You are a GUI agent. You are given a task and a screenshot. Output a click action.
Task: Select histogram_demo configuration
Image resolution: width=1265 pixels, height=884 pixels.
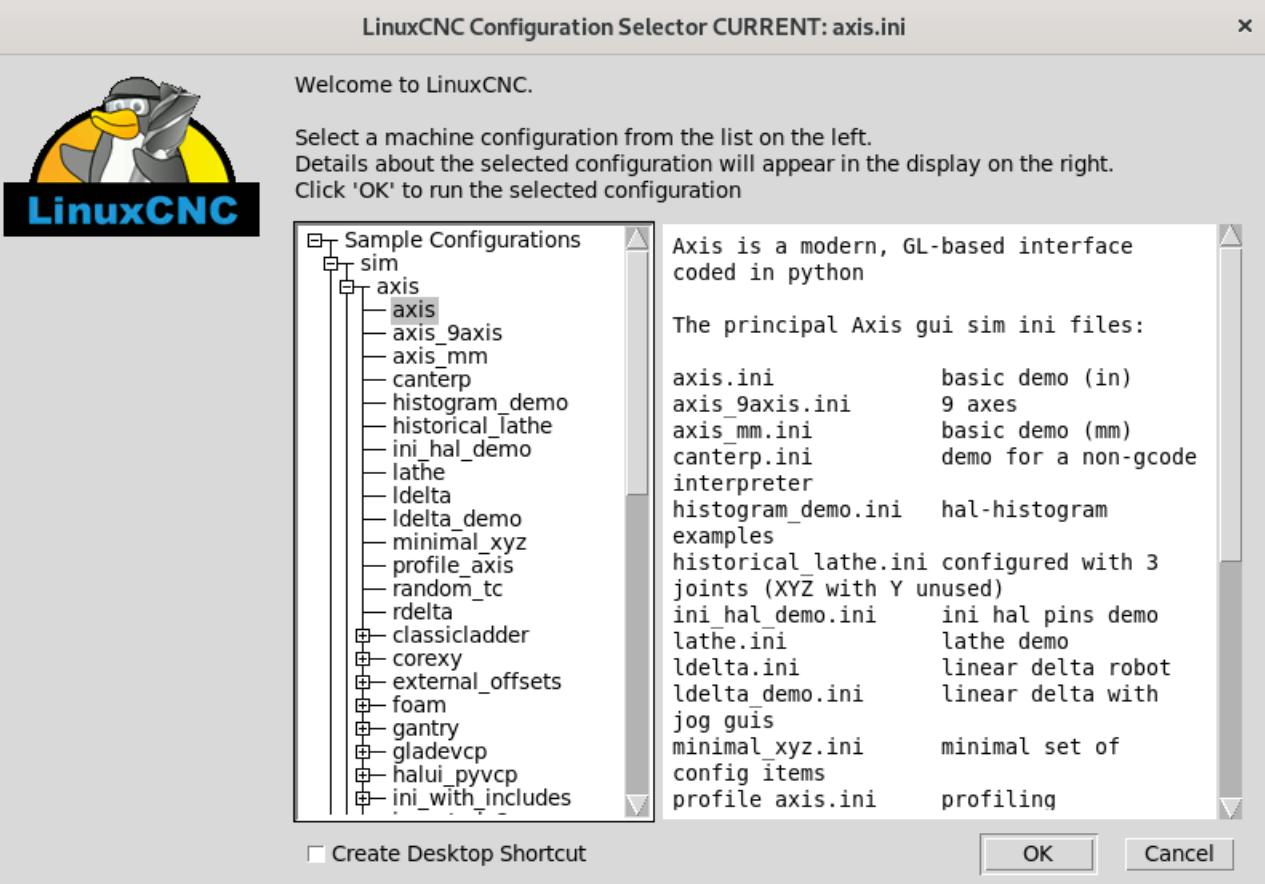[480, 403]
